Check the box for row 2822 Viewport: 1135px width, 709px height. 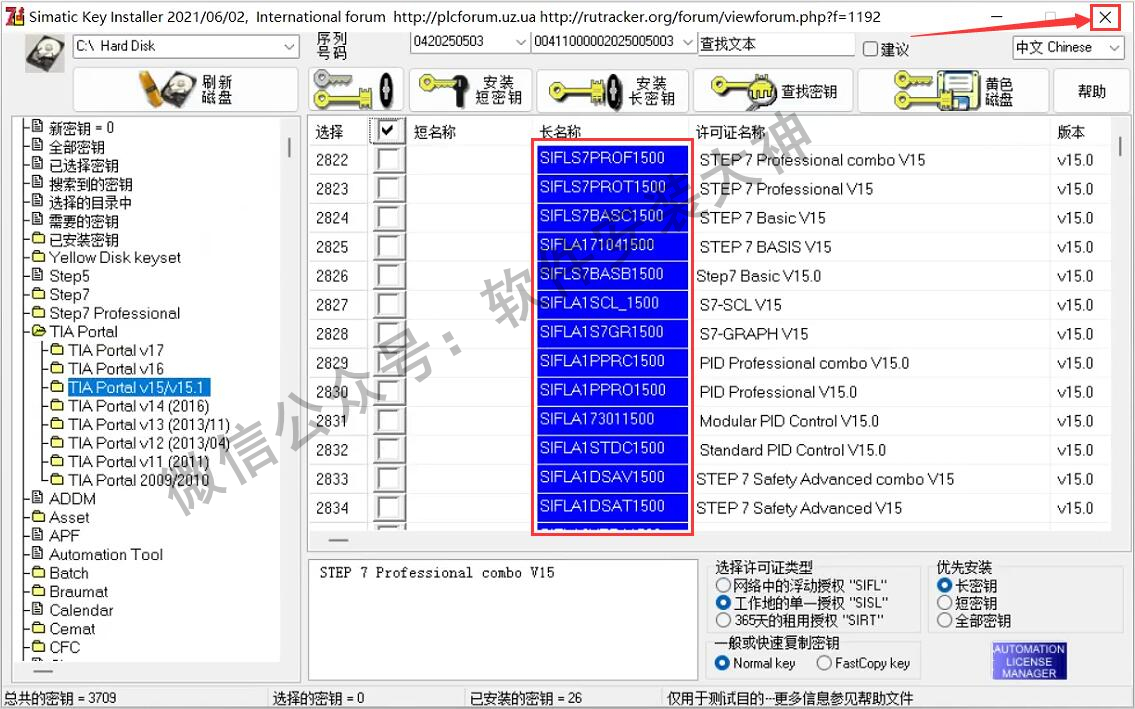point(388,159)
